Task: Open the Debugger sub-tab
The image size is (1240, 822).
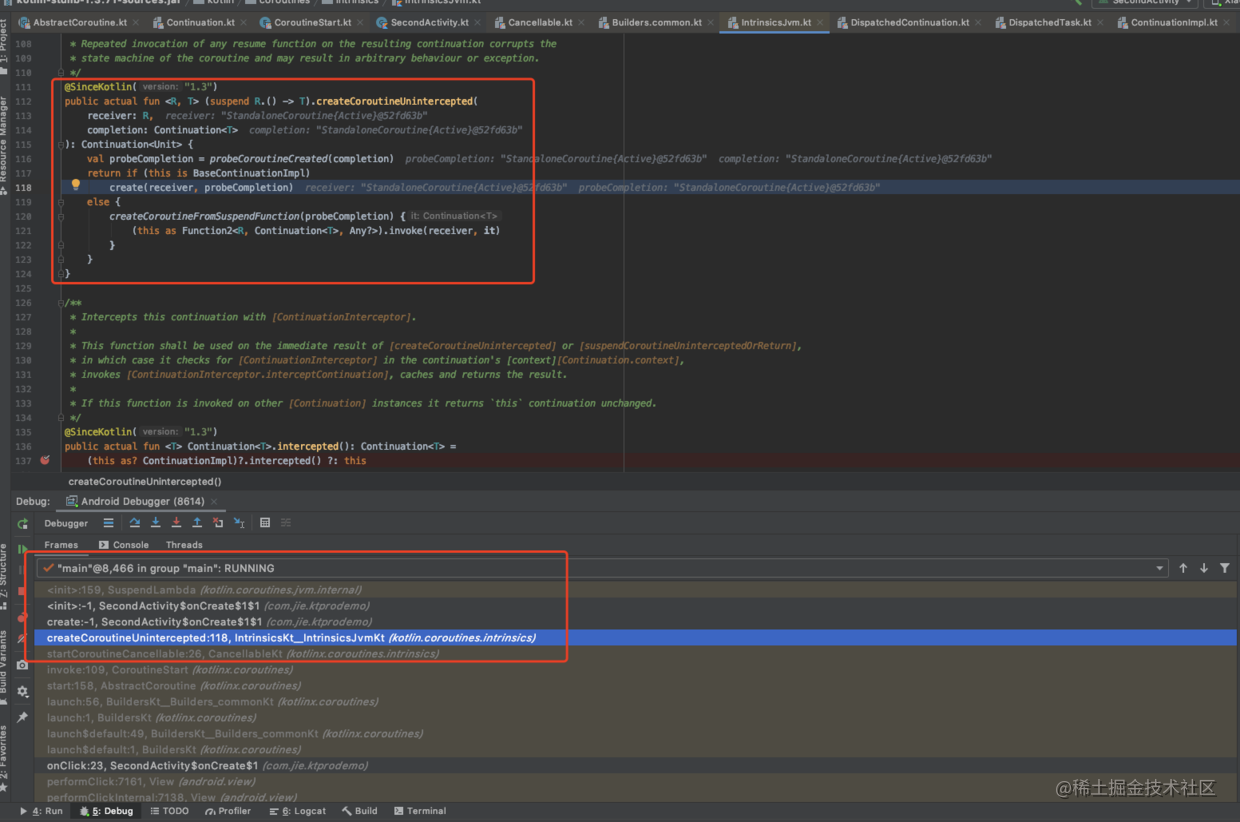Action: pos(66,523)
